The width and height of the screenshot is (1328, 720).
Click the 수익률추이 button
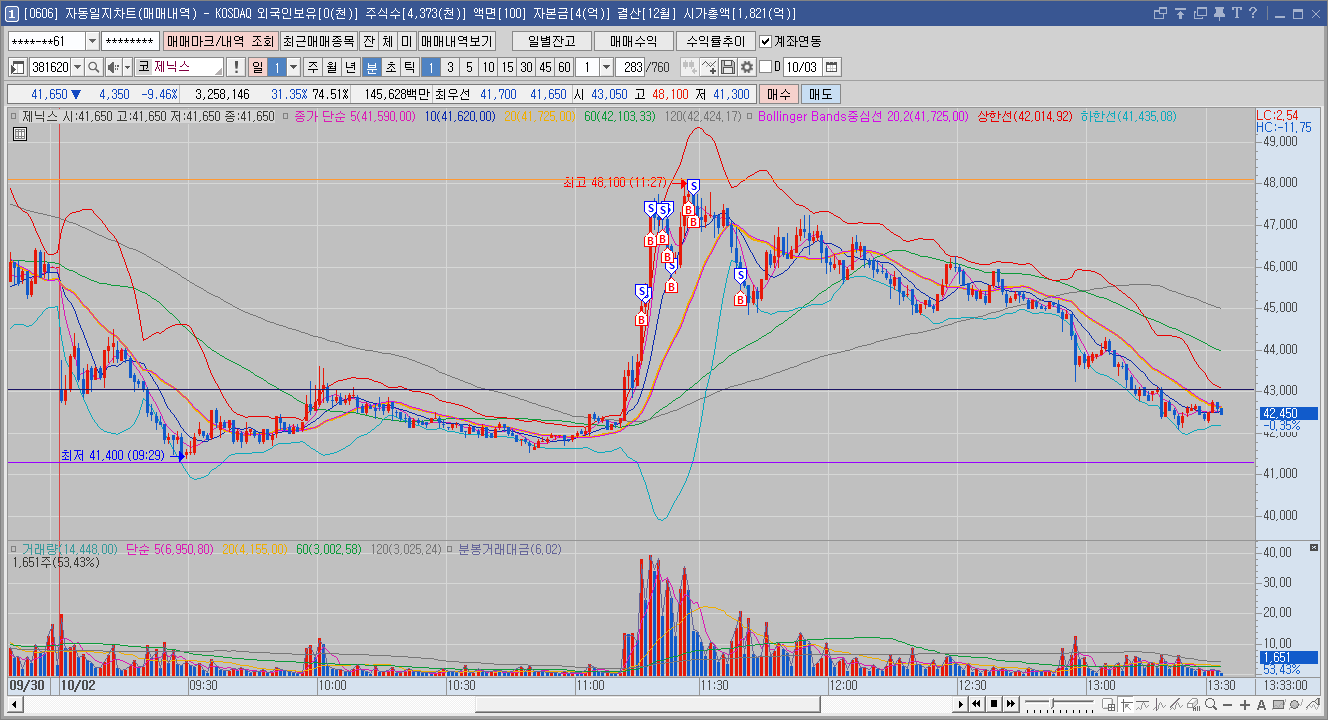click(x=715, y=41)
